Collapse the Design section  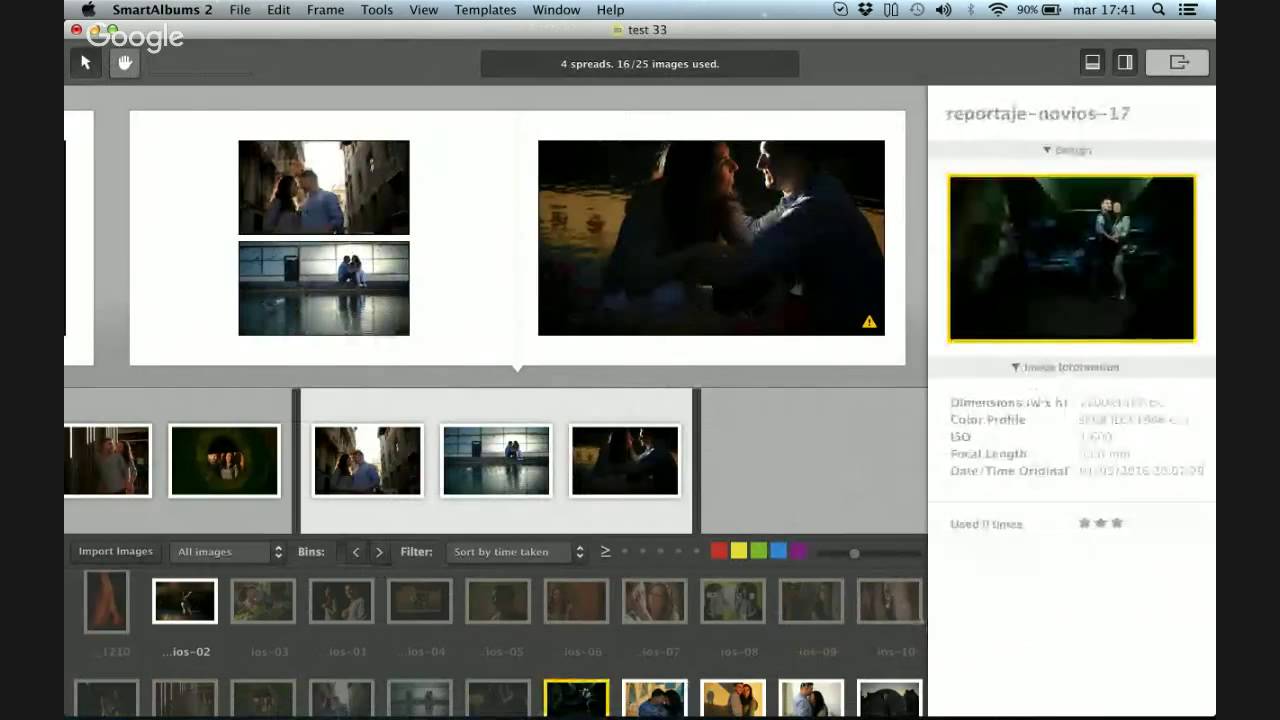[x=1046, y=149]
